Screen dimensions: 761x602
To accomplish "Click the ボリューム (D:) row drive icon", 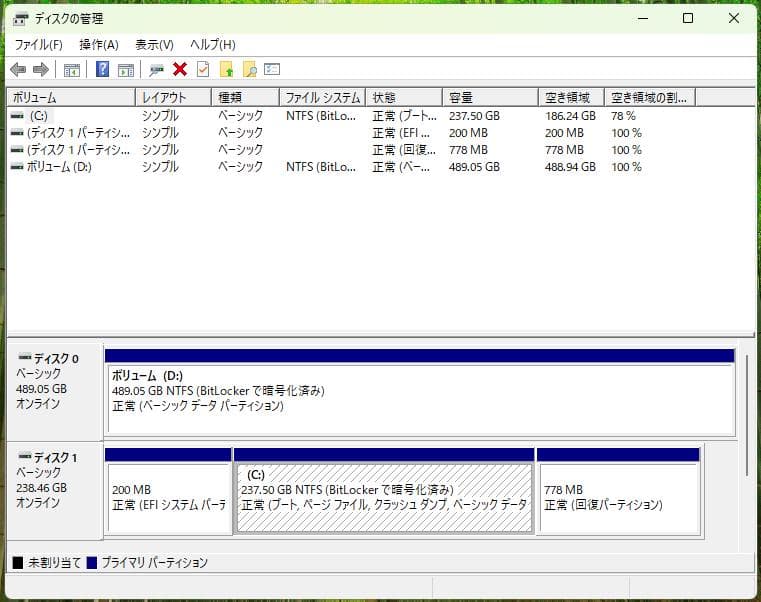I will pos(17,167).
